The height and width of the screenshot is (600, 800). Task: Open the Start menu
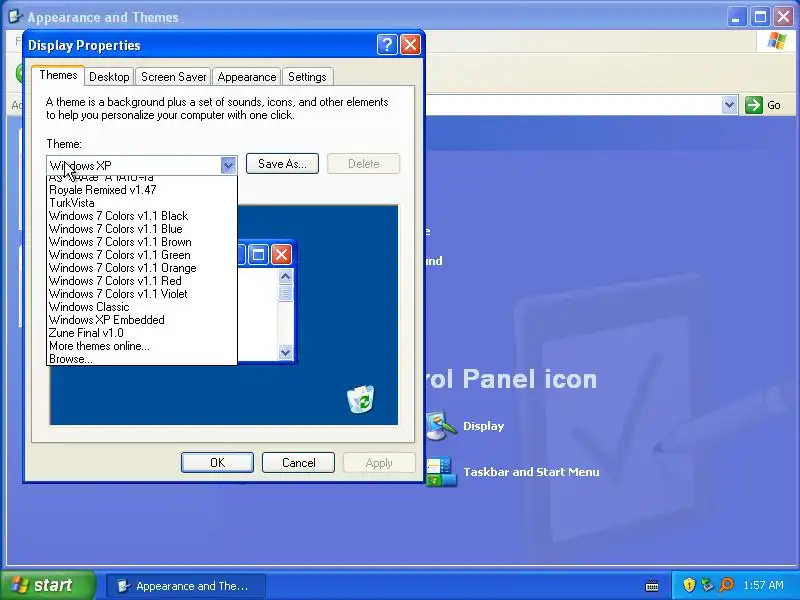click(x=48, y=585)
